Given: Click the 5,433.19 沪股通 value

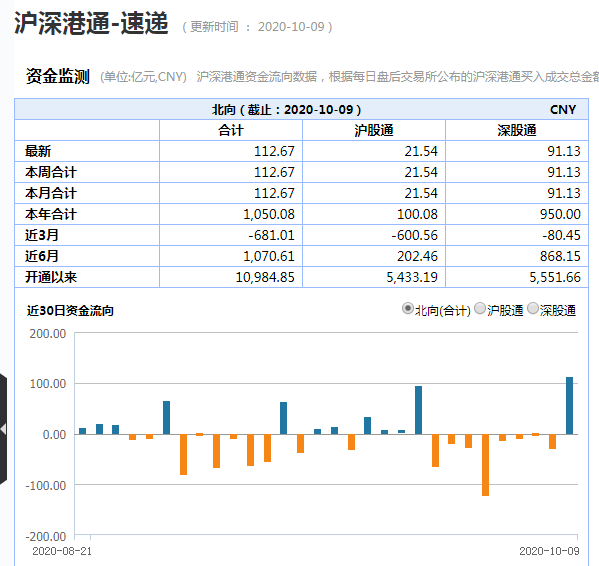Looking at the screenshot, I should (412, 277).
